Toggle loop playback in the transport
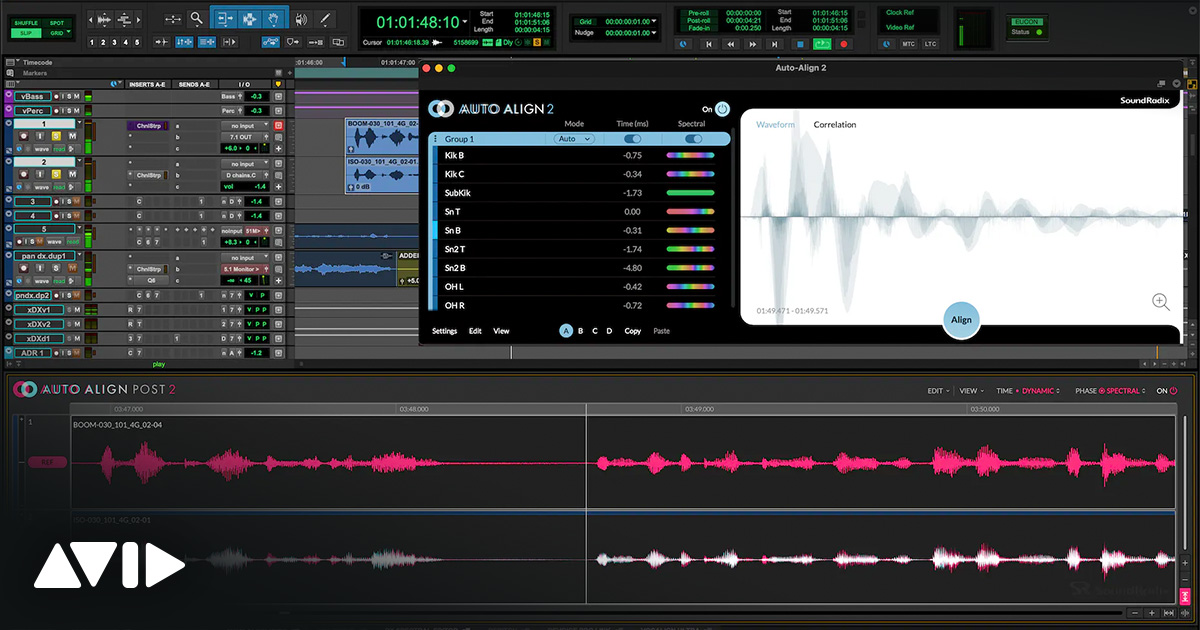Screen dimensions: 1200x630 (822, 44)
